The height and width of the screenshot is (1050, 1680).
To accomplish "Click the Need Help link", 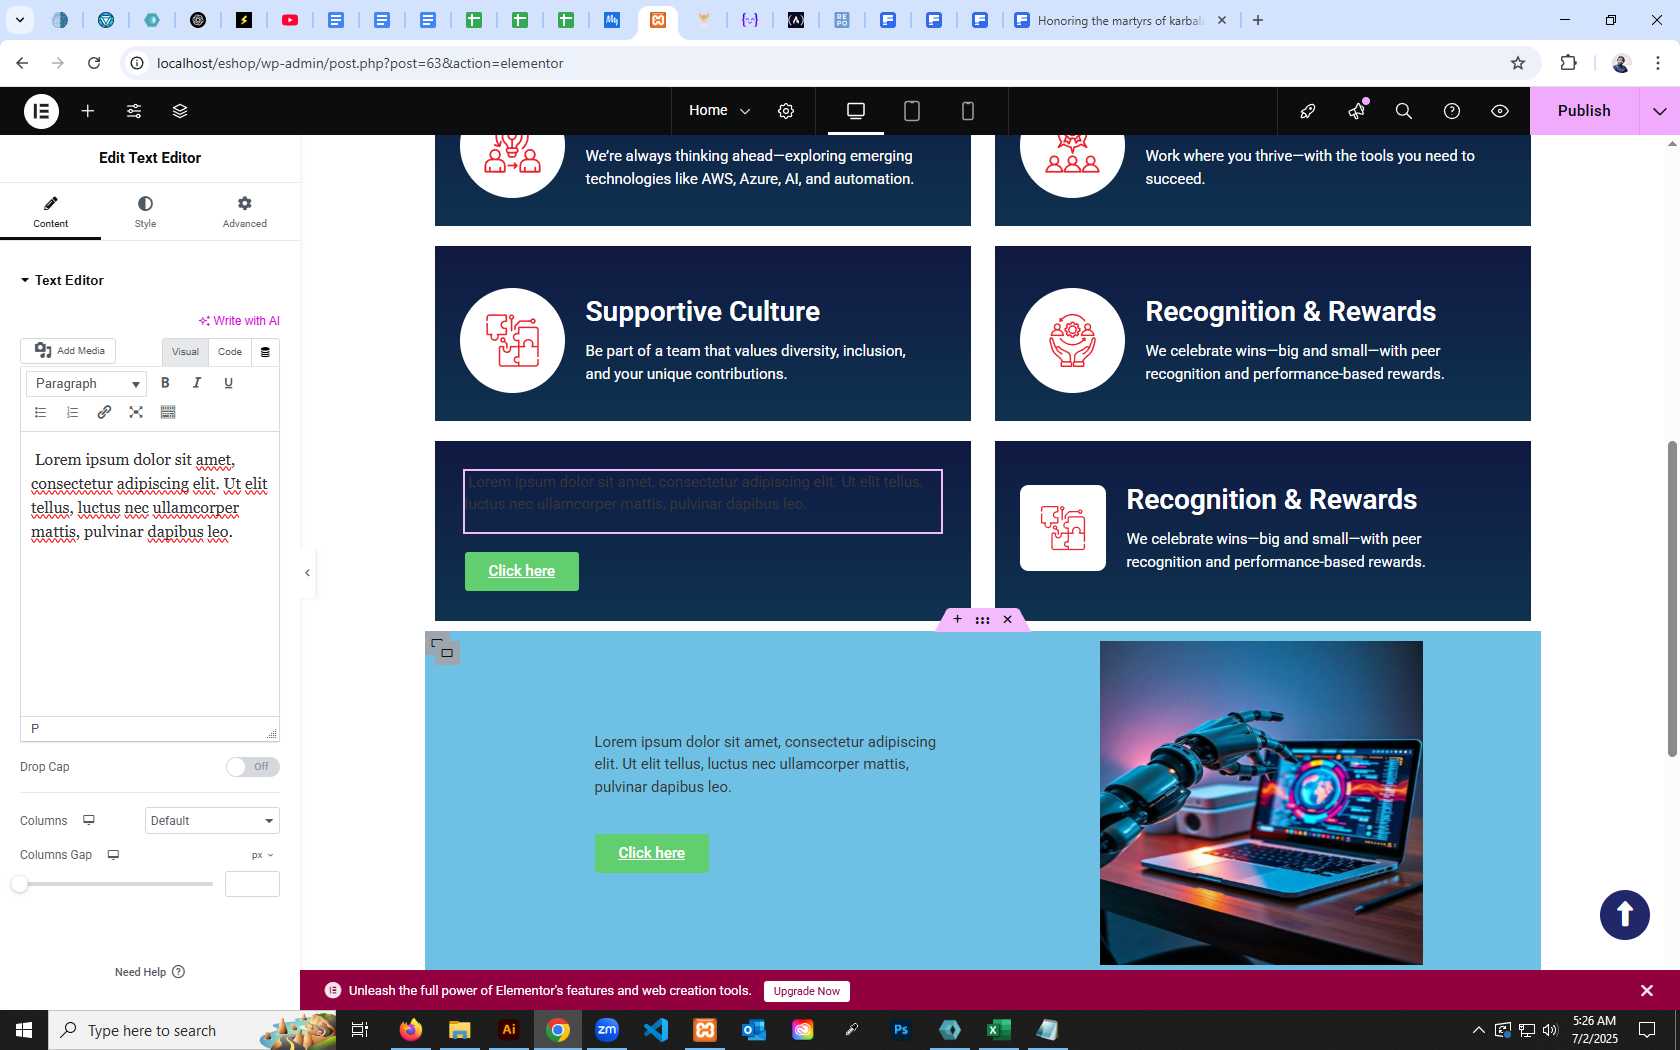I will 150,972.
